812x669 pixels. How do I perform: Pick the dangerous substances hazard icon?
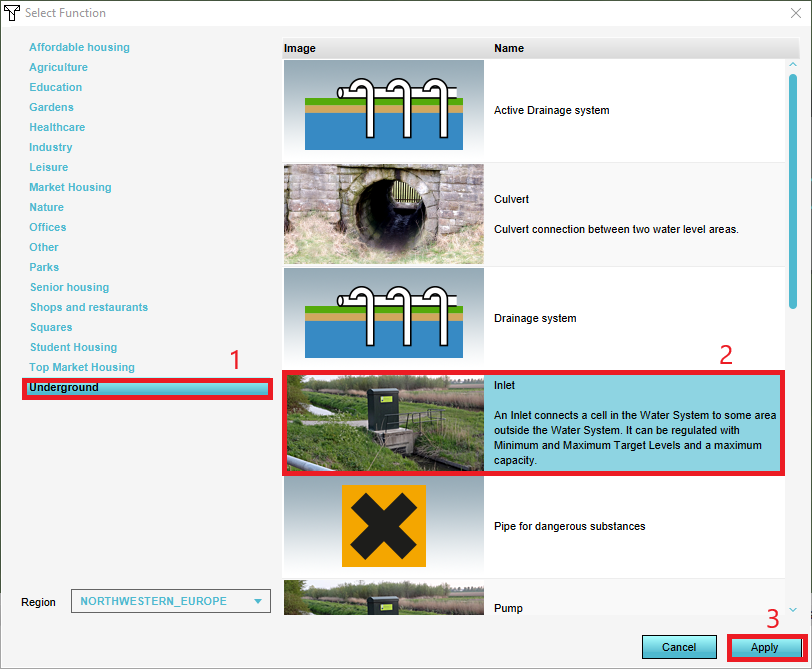tap(384, 526)
